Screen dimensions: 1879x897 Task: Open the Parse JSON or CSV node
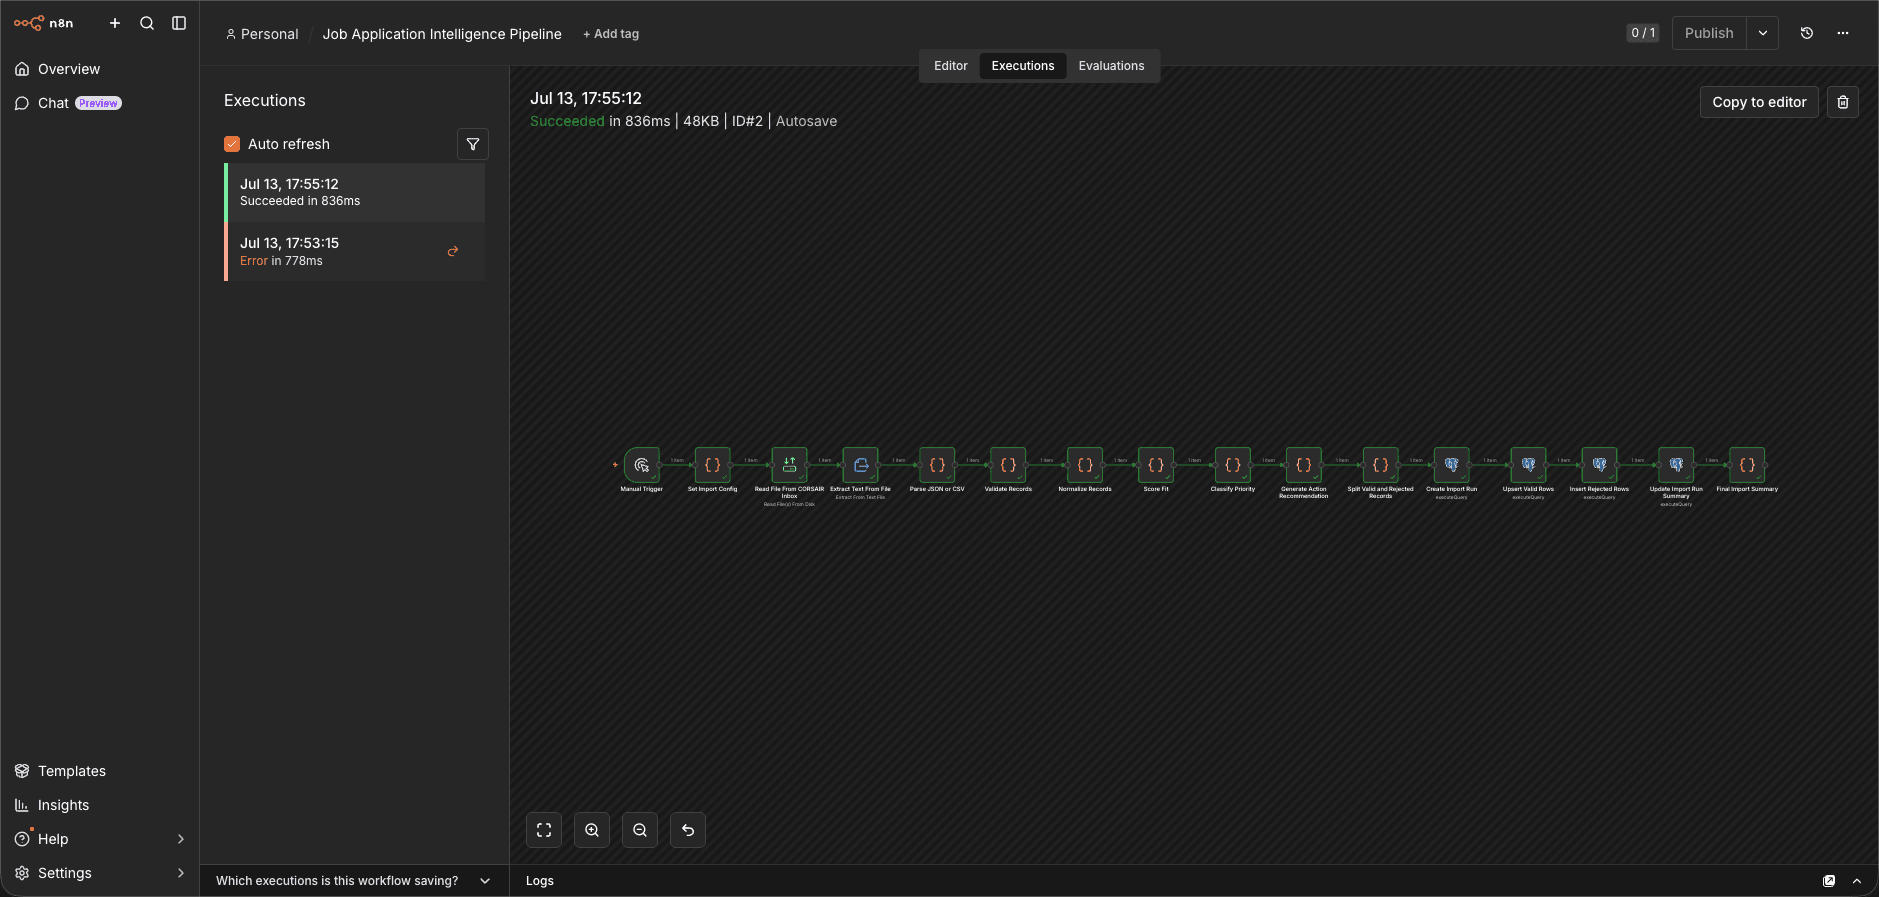point(937,465)
